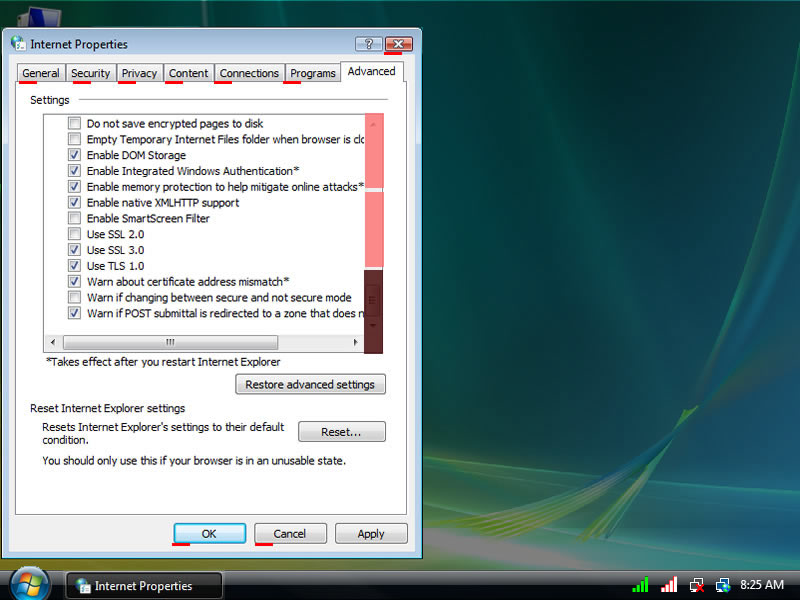Disable the Use TLS 1.0 option
This screenshot has width=800, height=600.
pyautogui.click(x=74, y=266)
